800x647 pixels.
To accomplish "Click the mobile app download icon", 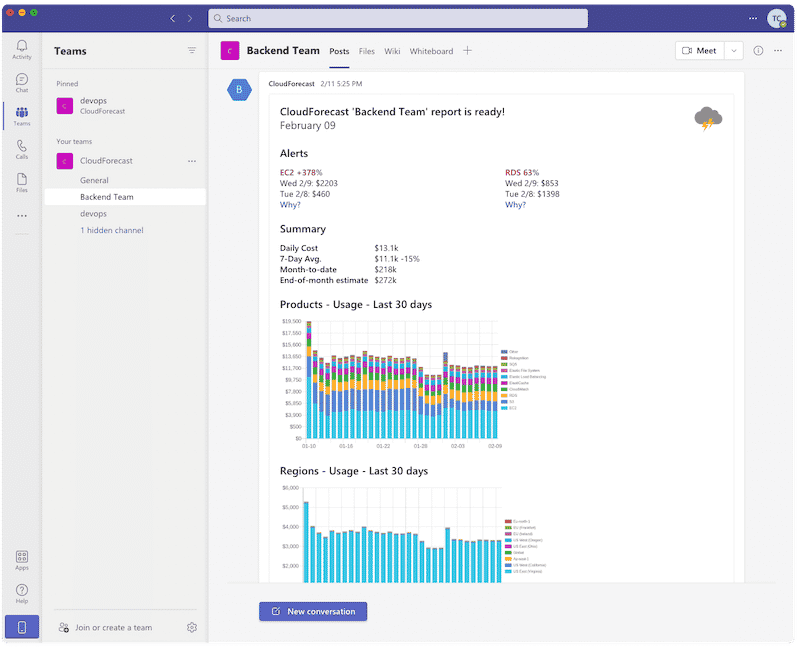I will 22,627.
